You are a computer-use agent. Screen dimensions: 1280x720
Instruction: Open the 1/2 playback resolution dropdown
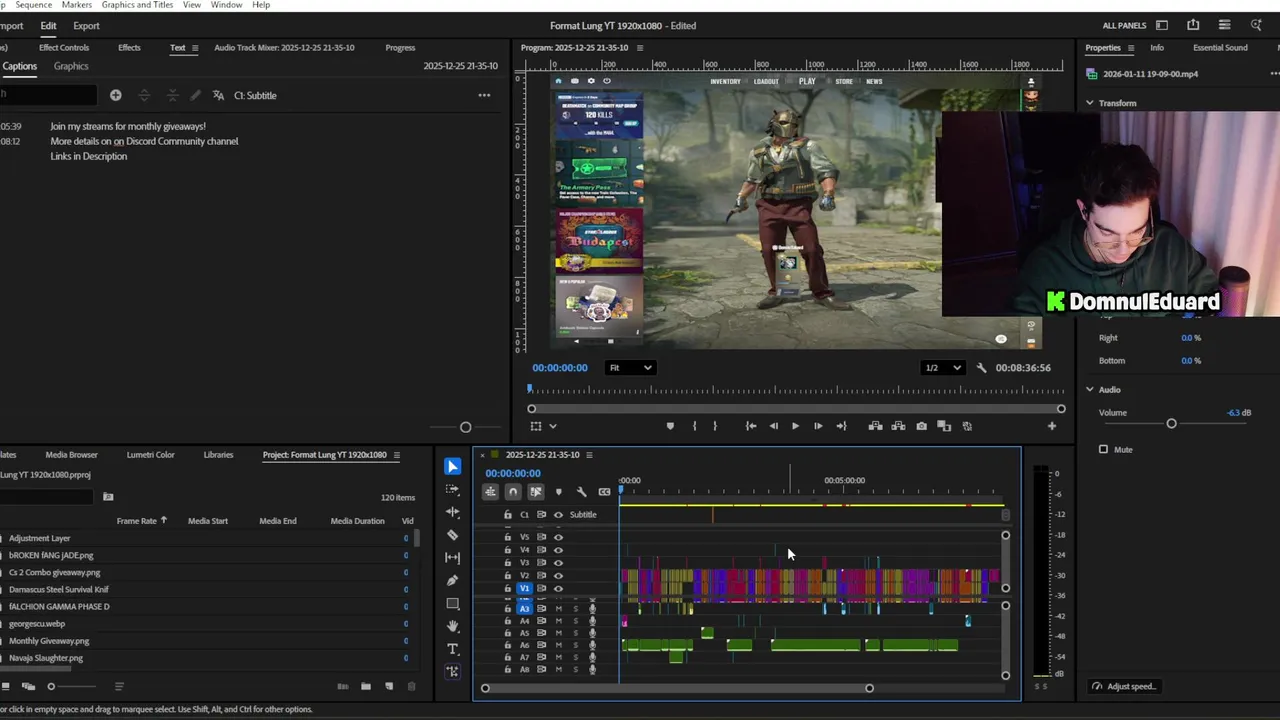pyautogui.click(x=943, y=368)
